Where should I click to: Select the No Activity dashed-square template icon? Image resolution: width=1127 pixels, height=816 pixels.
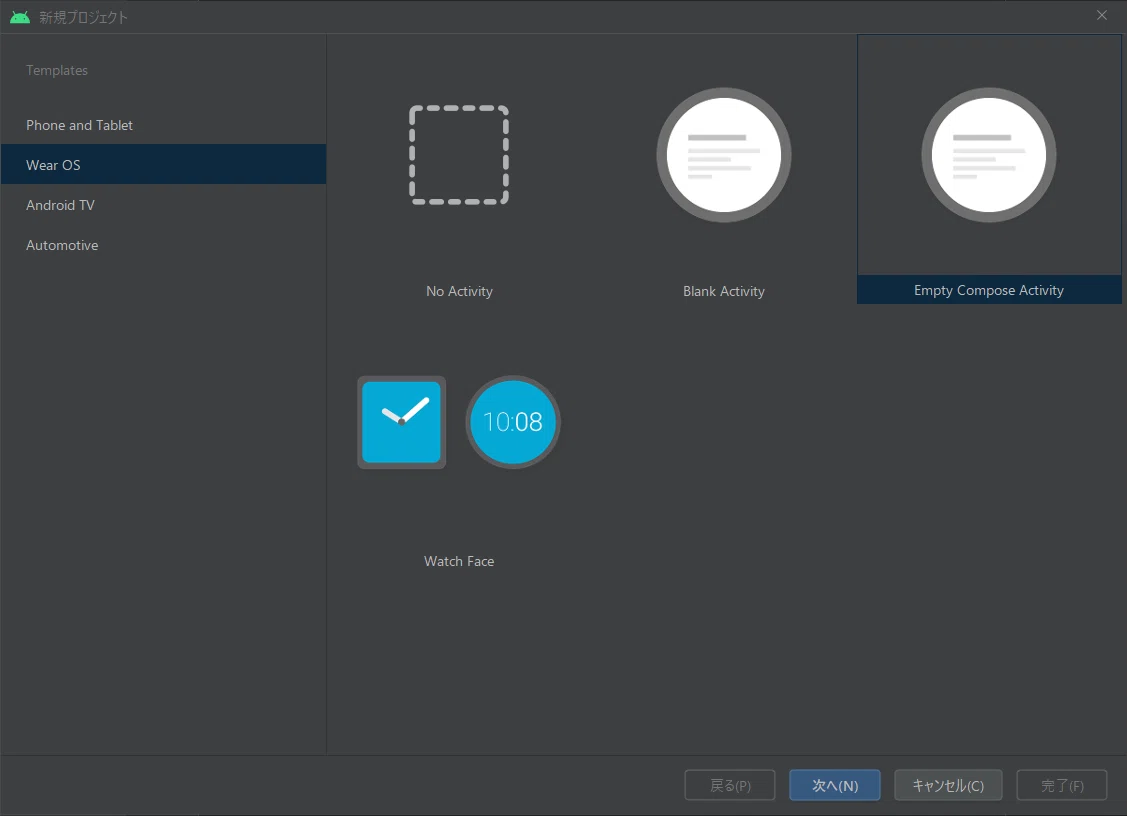point(459,155)
